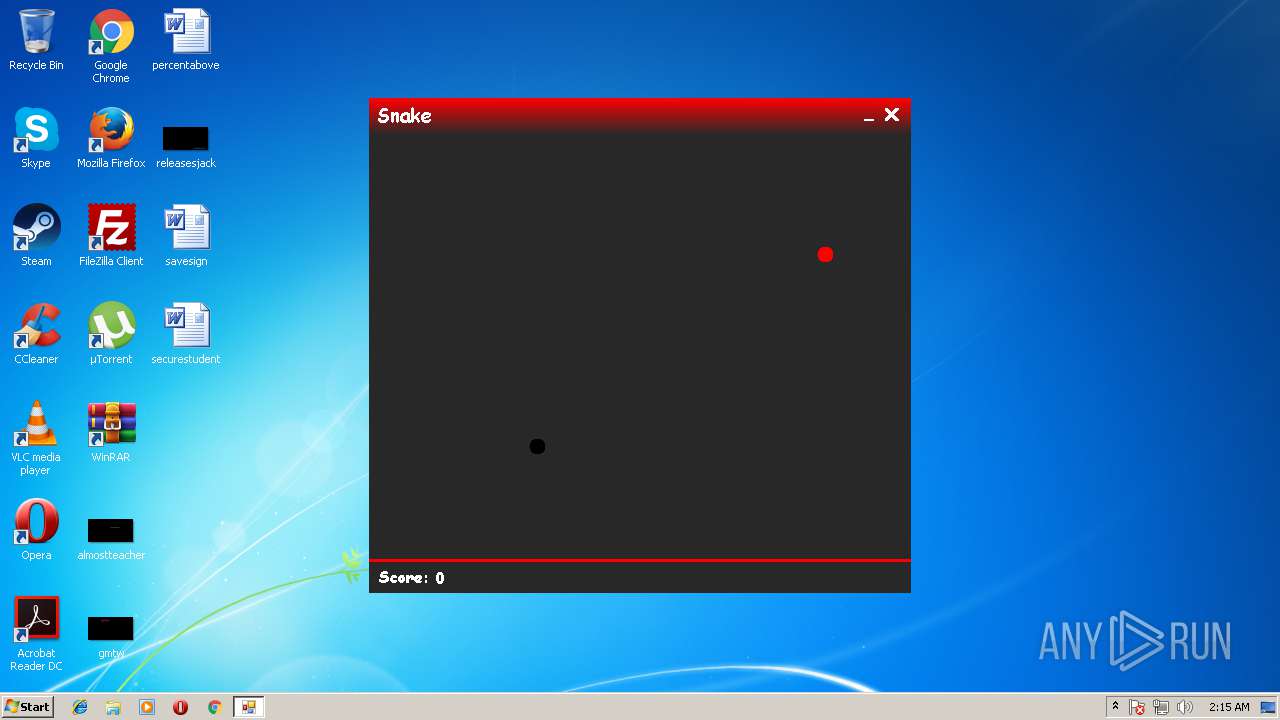1280x720 pixels.
Task: Open Acrobat Reader DC shortcut
Action: 36,635
